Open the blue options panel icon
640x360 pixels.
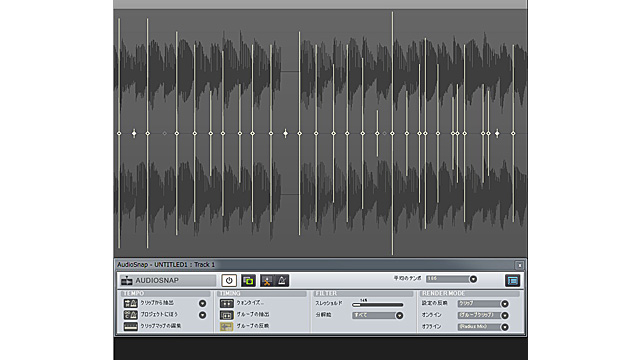pyautogui.click(x=512, y=280)
